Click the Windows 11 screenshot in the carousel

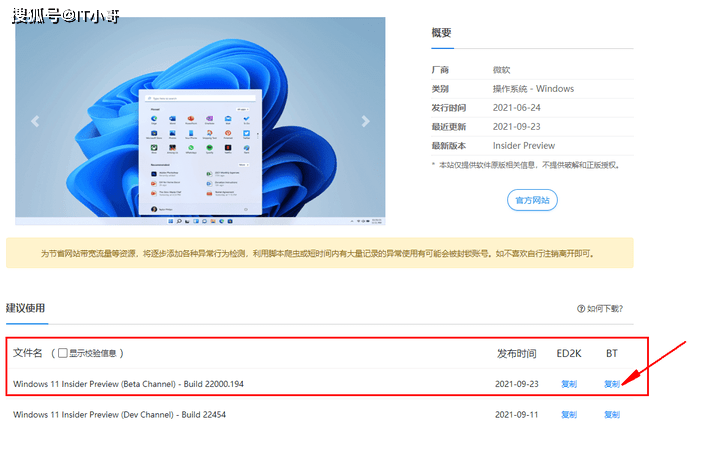coord(200,121)
